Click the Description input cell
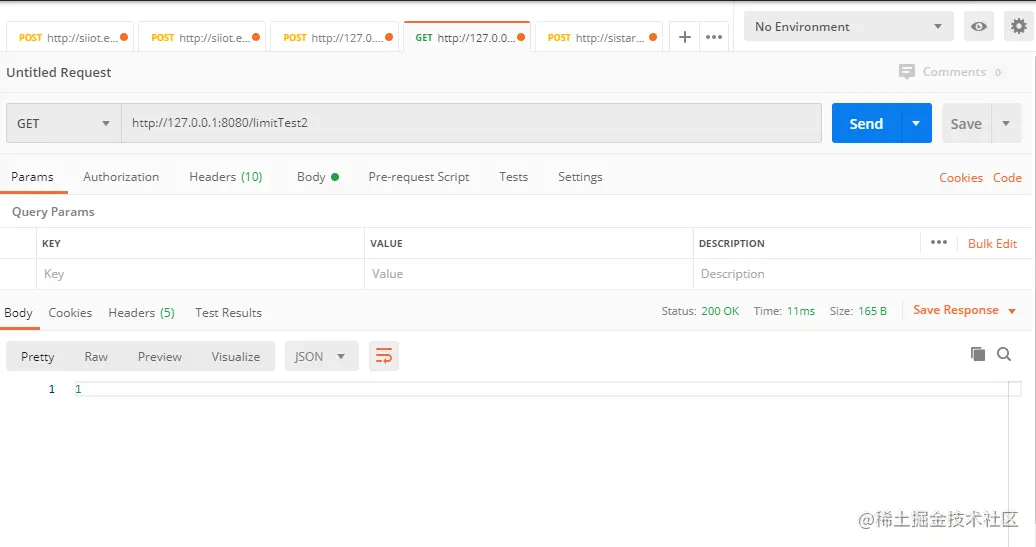This screenshot has height=547, width=1036. coord(863,274)
